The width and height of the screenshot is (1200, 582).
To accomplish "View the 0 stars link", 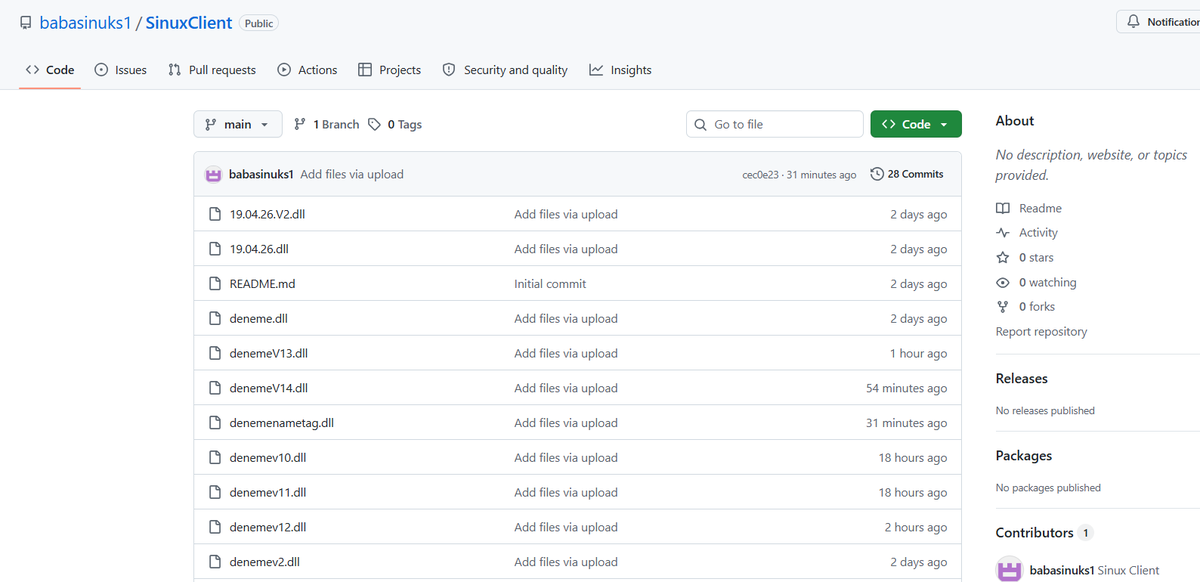I will point(1025,258).
